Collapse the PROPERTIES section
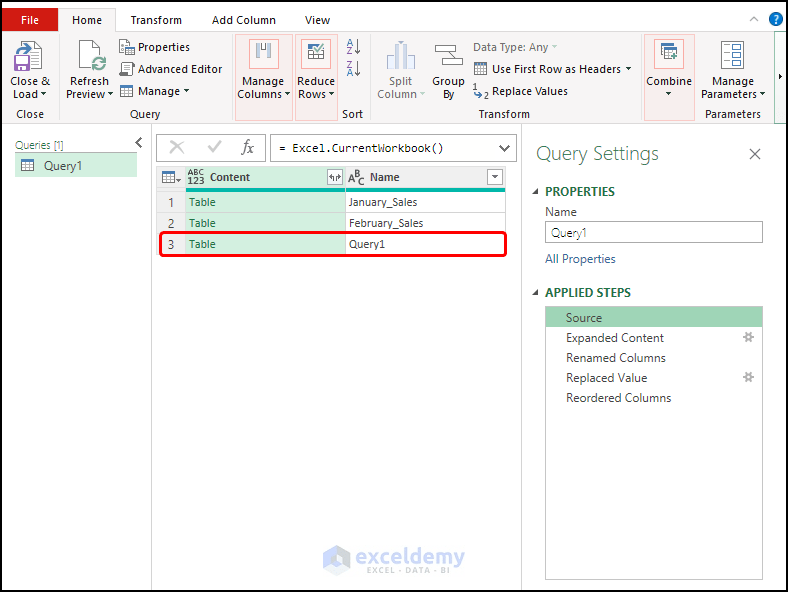The width and height of the screenshot is (788, 592). 536,191
